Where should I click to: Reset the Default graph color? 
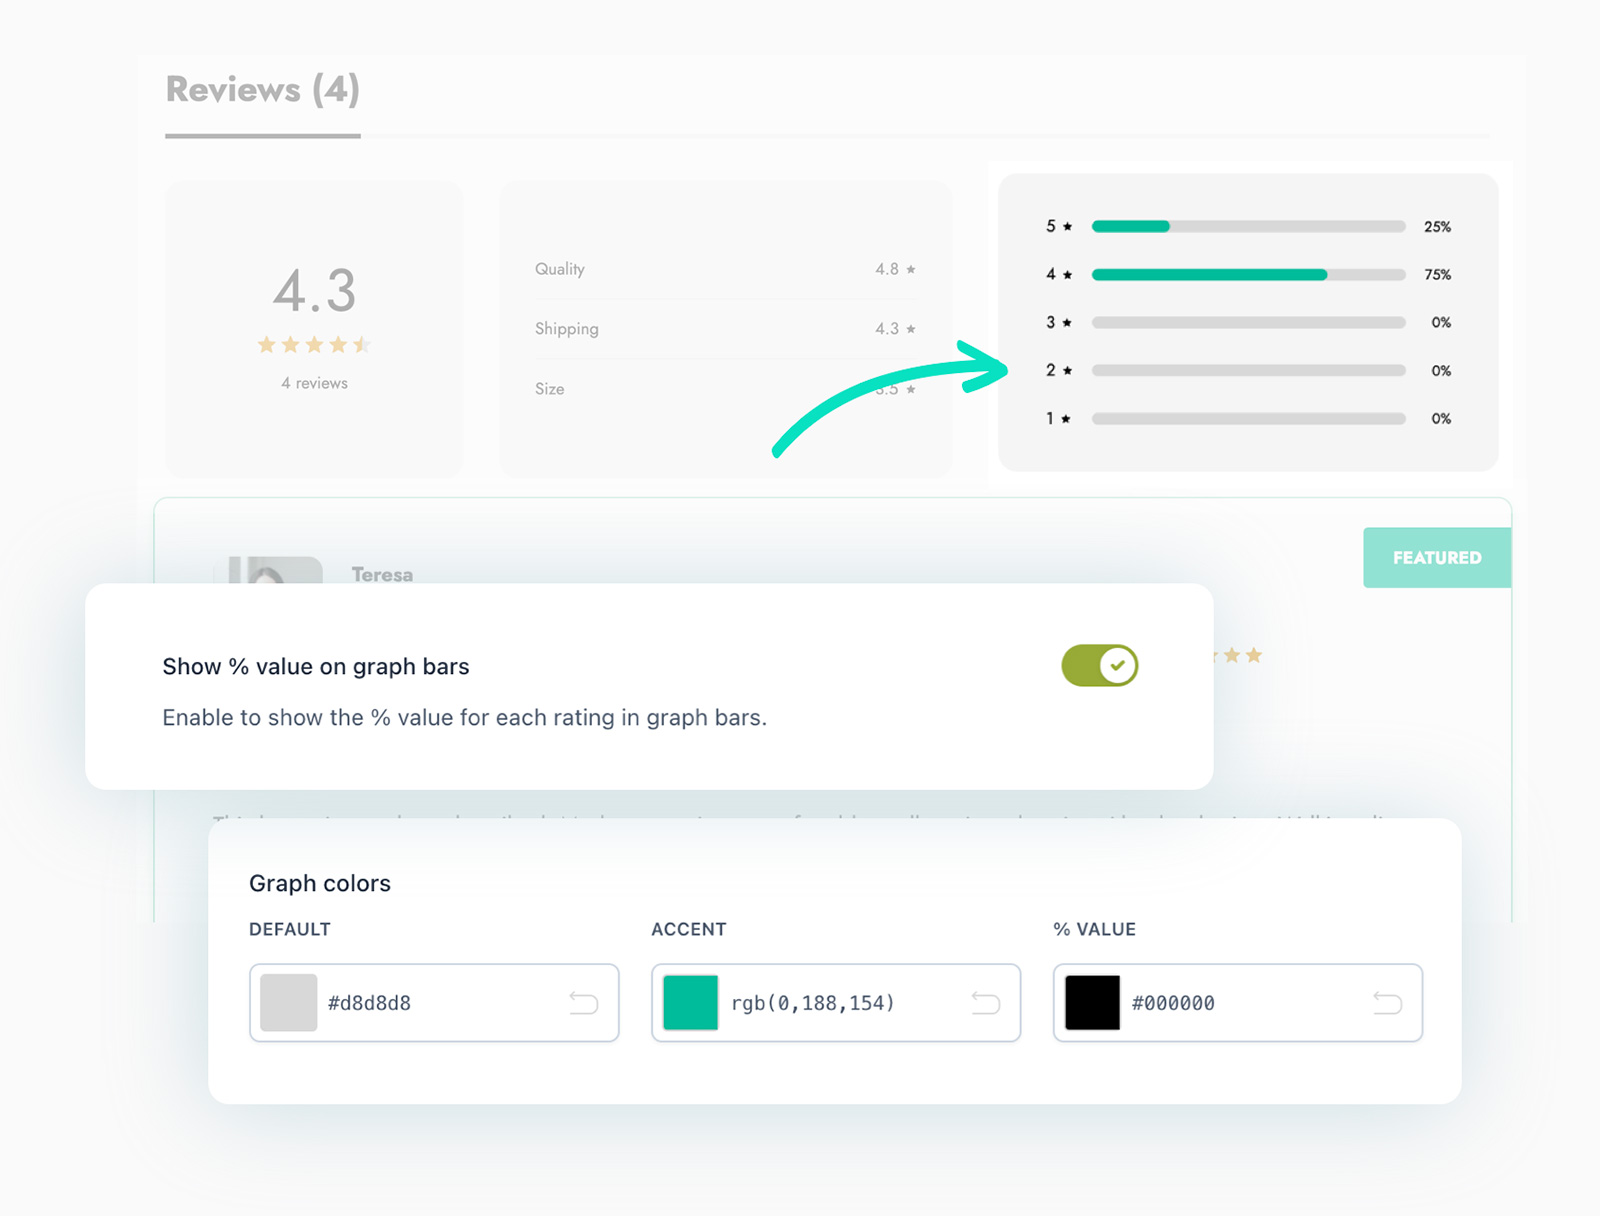[x=584, y=1002]
